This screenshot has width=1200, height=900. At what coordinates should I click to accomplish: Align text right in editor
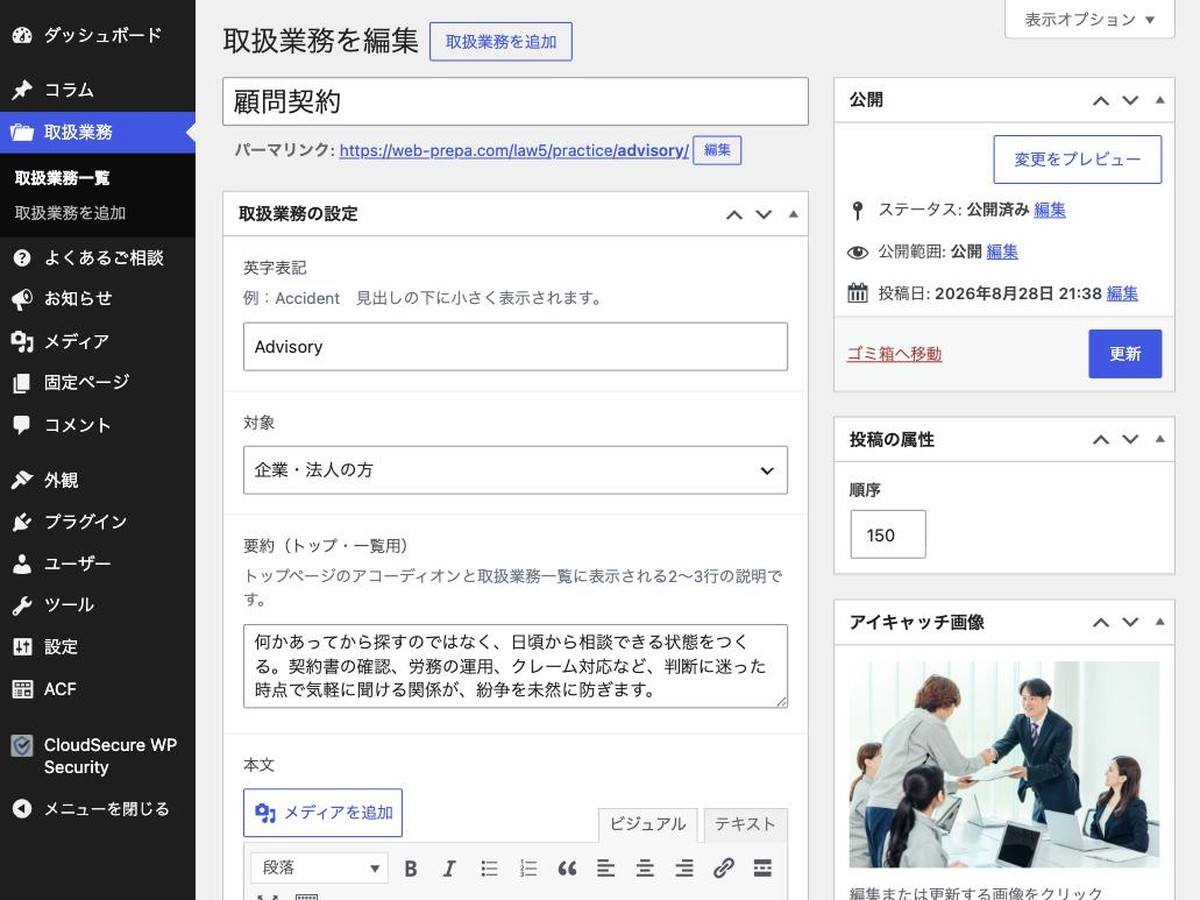tap(684, 868)
